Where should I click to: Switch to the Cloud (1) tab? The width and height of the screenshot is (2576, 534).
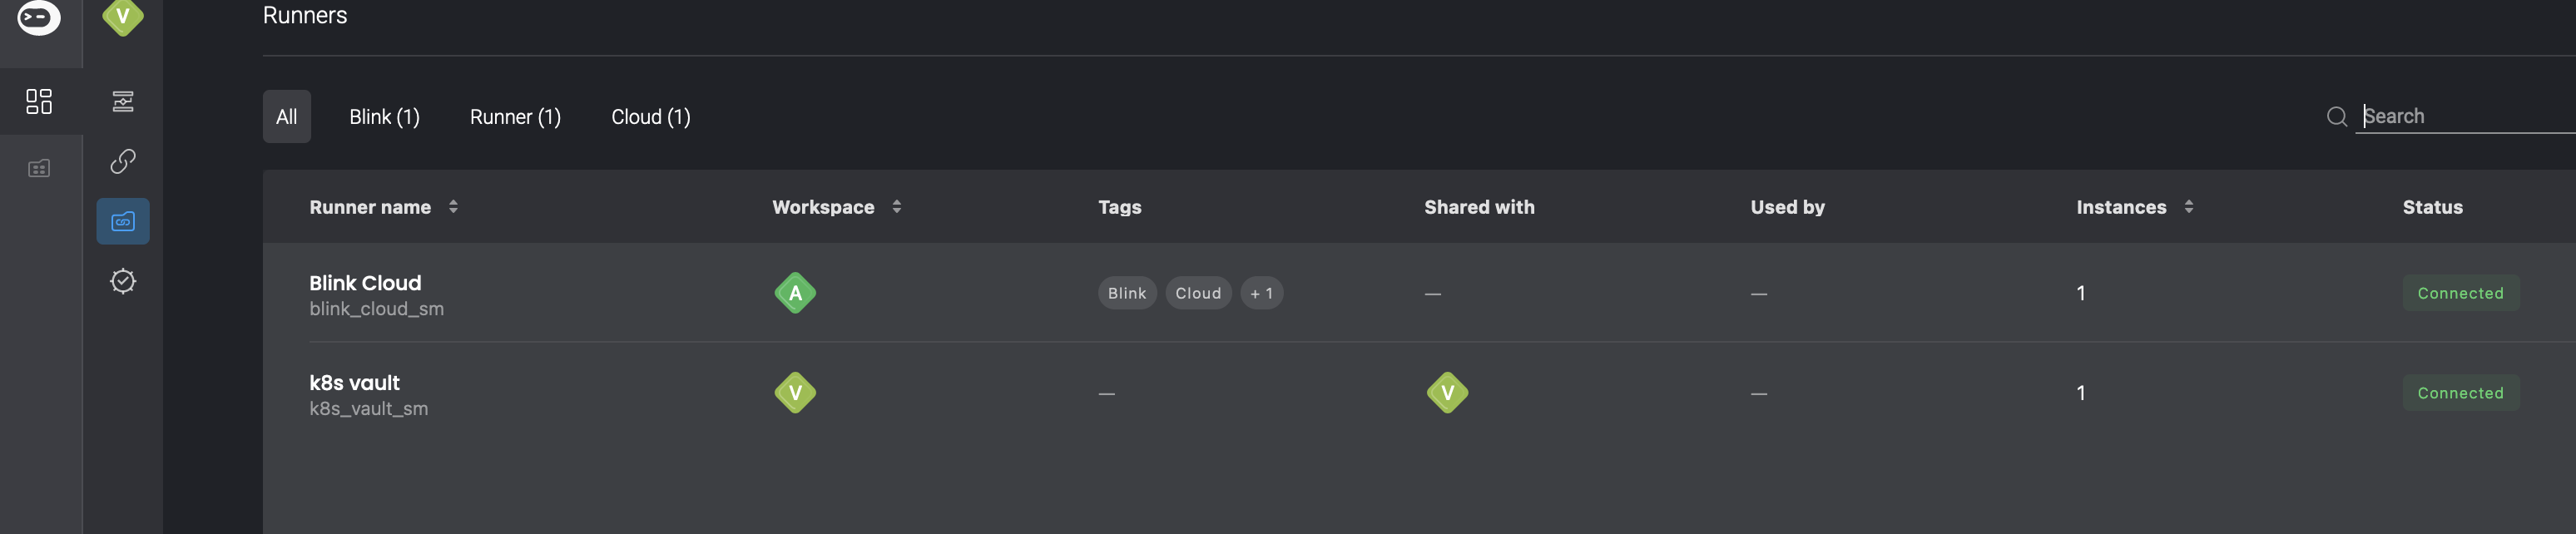pyautogui.click(x=651, y=117)
